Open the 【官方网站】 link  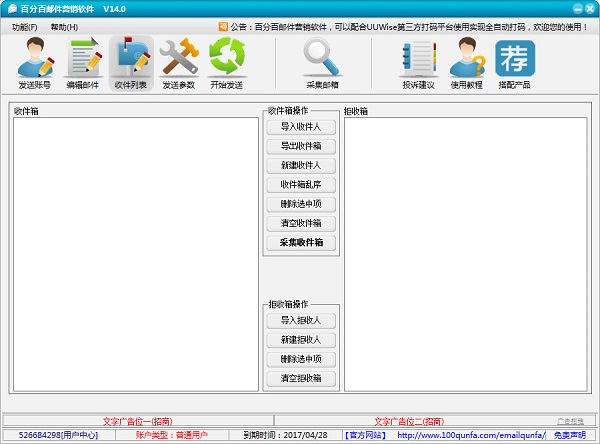tap(365, 435)
